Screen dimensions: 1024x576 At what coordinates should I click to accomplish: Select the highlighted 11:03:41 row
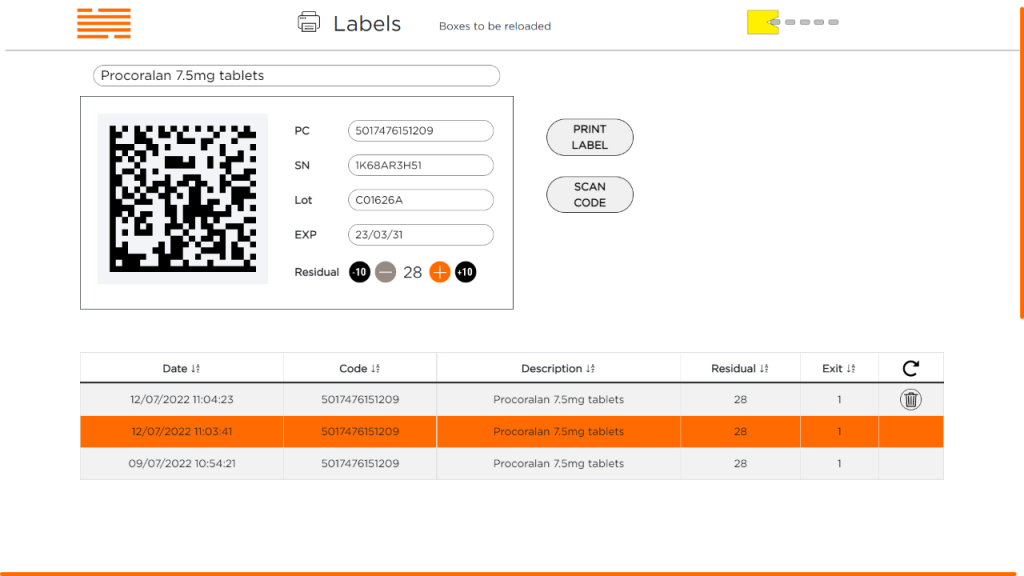click(x=511, y=432)
